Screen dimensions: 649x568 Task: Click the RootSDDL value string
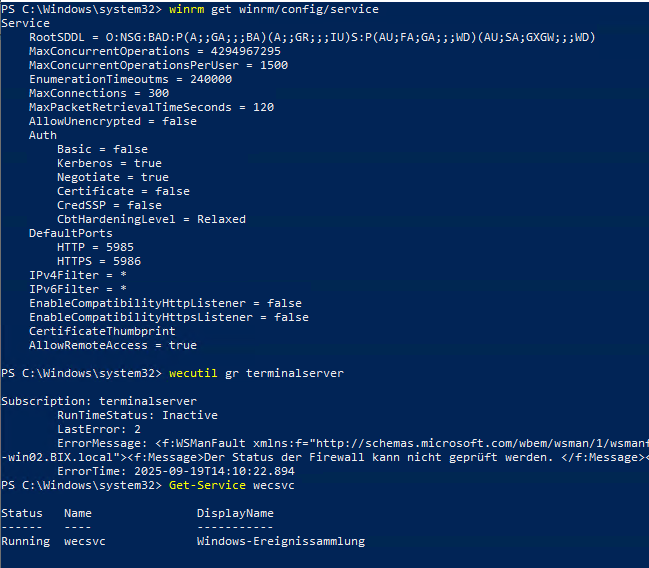pyautogui.click(x=350, y=37)
